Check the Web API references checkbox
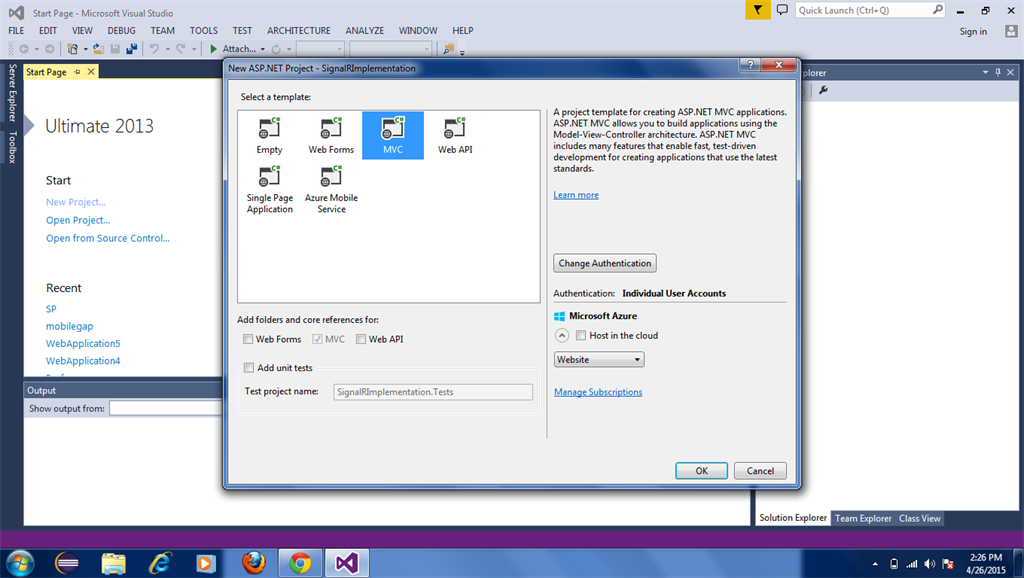1024x578 pixels. (360, 339)
